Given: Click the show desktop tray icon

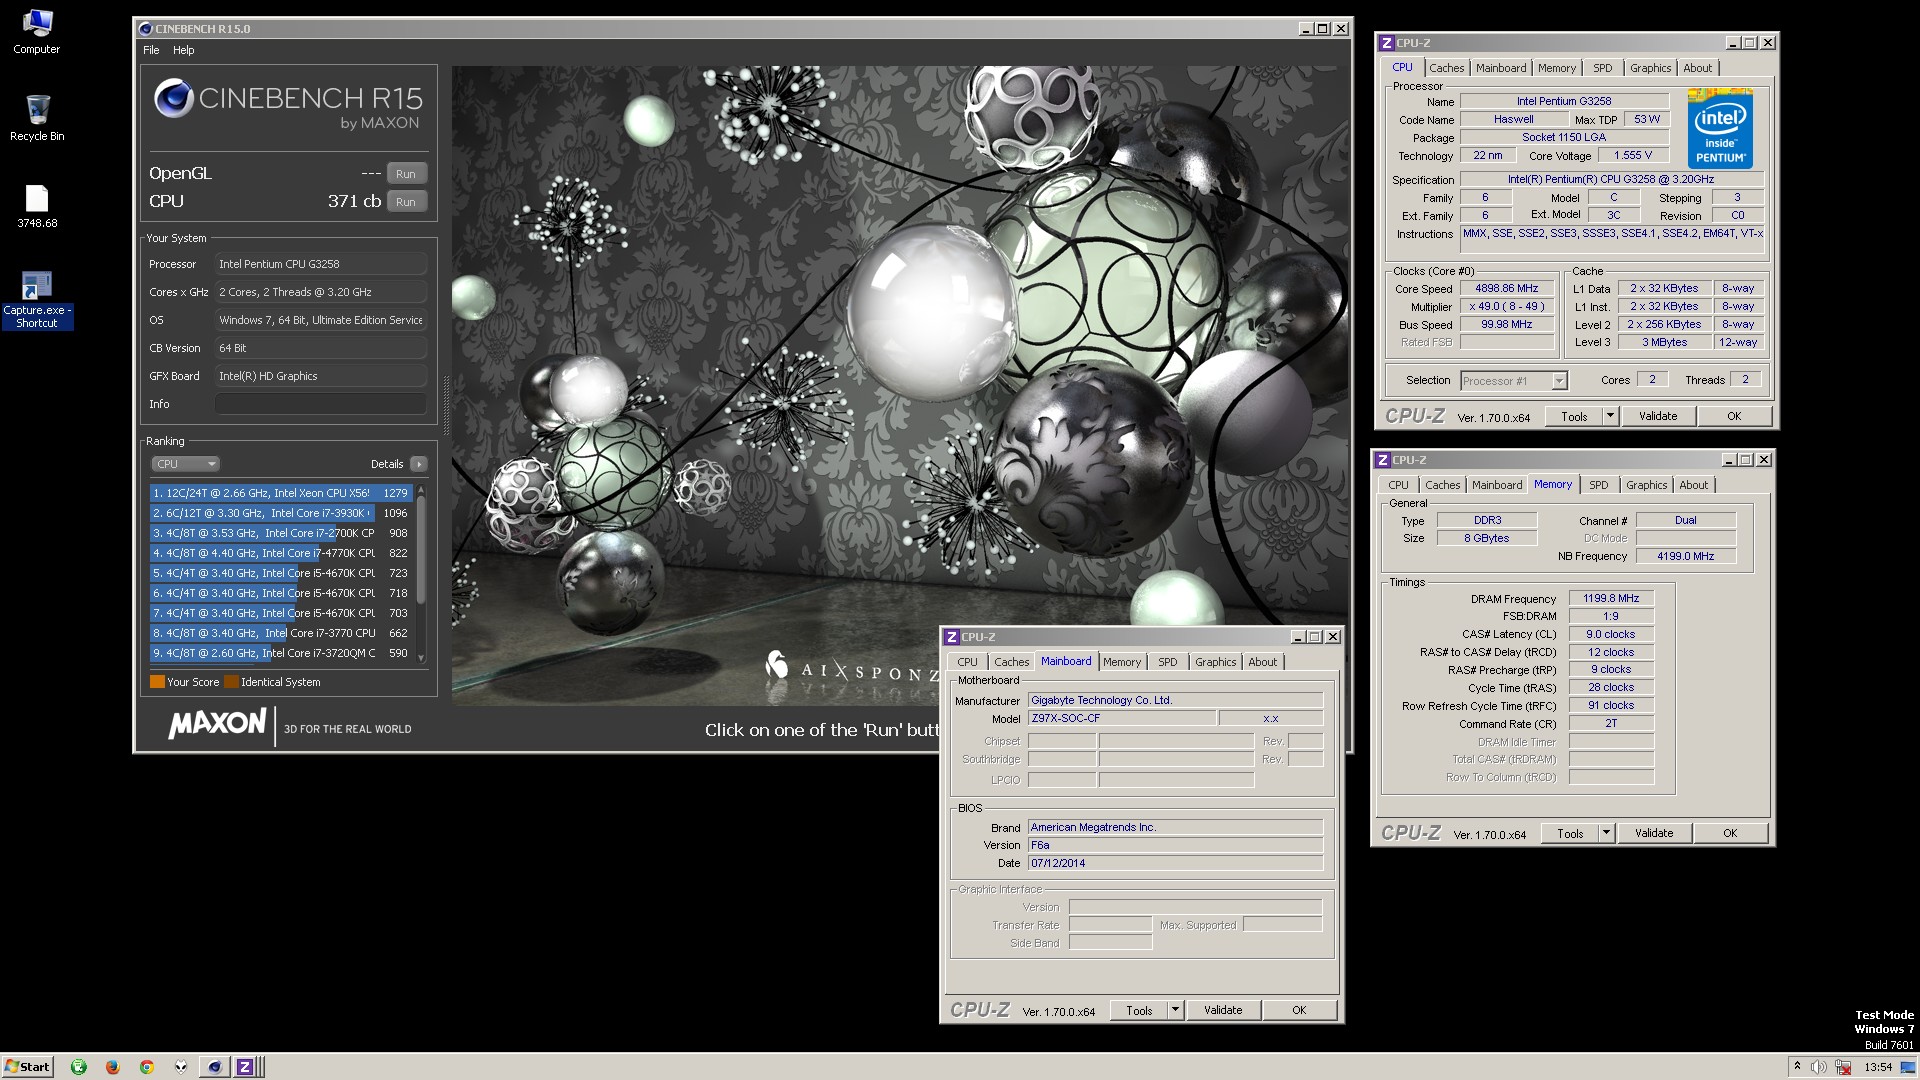Looking at the screenshot, I should (x=1907, y=1067).
